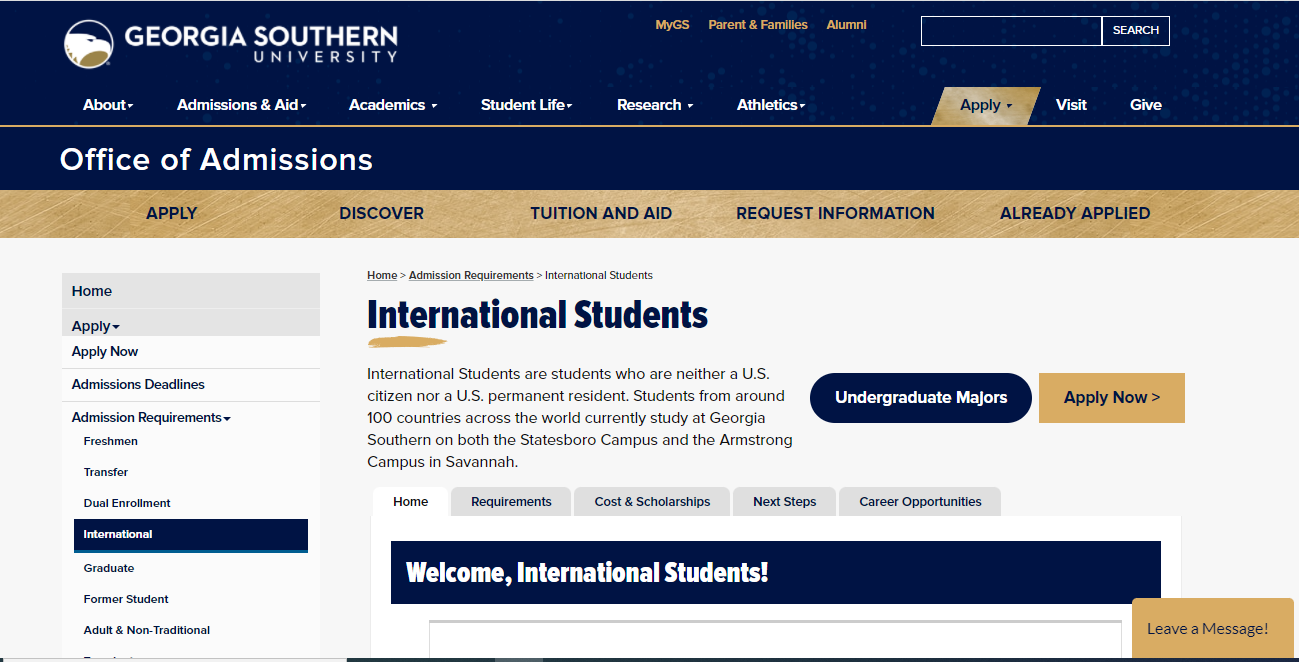Click into the site search field
1299x662 pixels.
[x=1011, y=31]
